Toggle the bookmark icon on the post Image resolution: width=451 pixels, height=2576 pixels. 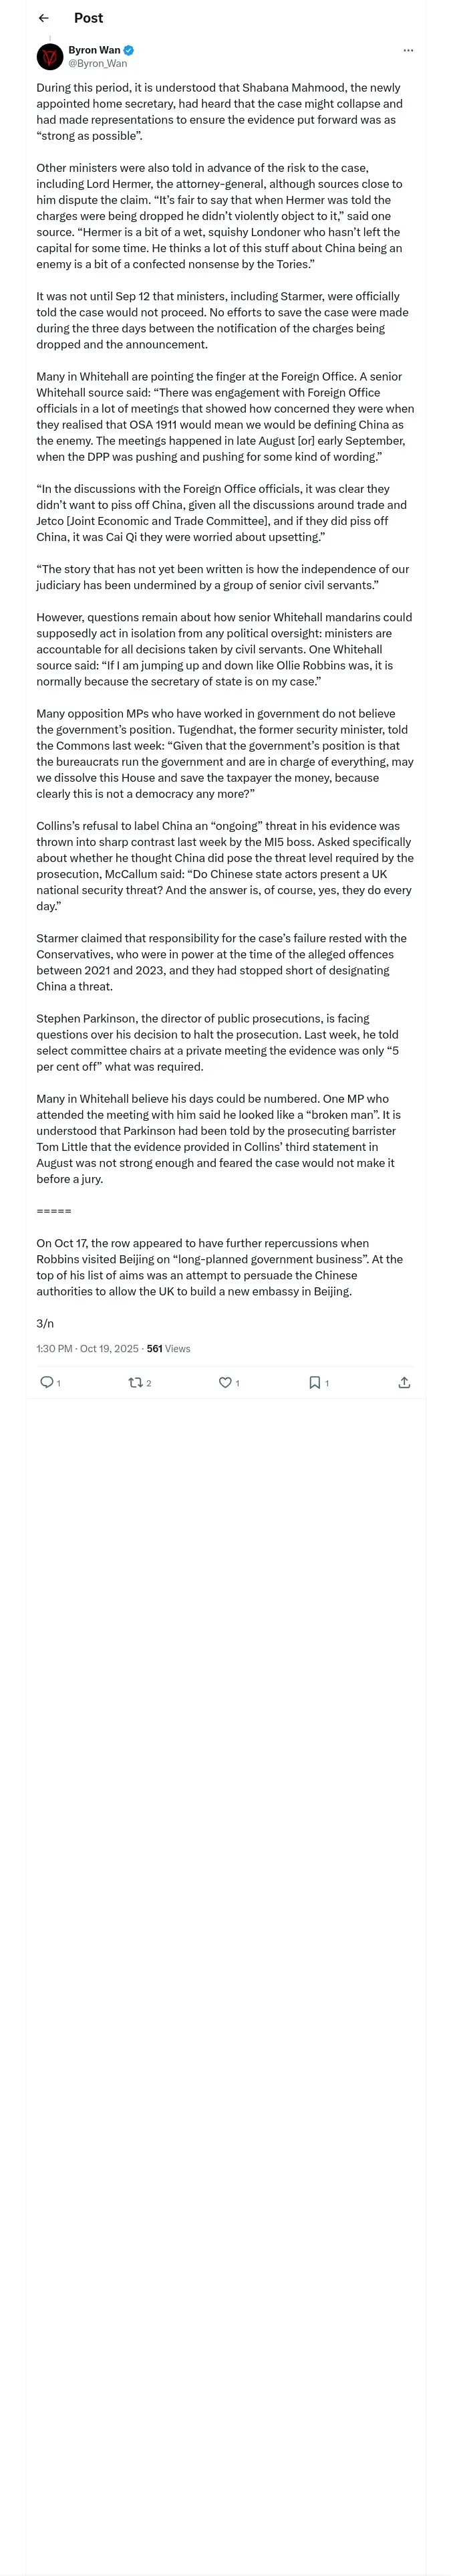pyautogui.click(x=314, y=1382)
